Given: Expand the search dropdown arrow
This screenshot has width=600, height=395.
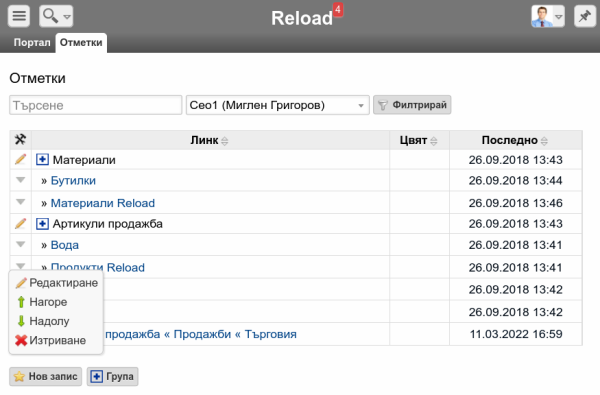Looking at the screenshot, I should click(x=67, y=17).
